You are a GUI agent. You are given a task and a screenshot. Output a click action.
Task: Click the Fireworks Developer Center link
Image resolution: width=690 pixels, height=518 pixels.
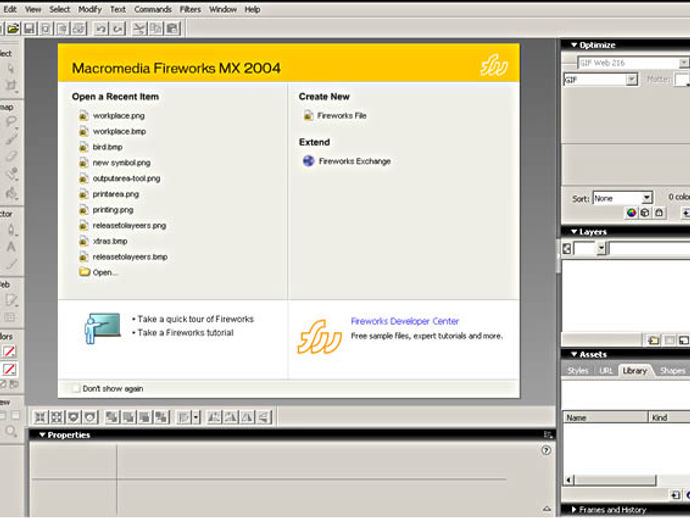coord(404,321)
